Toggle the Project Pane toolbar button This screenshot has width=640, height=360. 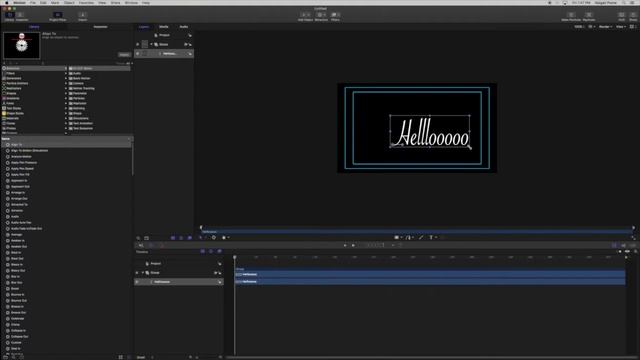[58, 15]
